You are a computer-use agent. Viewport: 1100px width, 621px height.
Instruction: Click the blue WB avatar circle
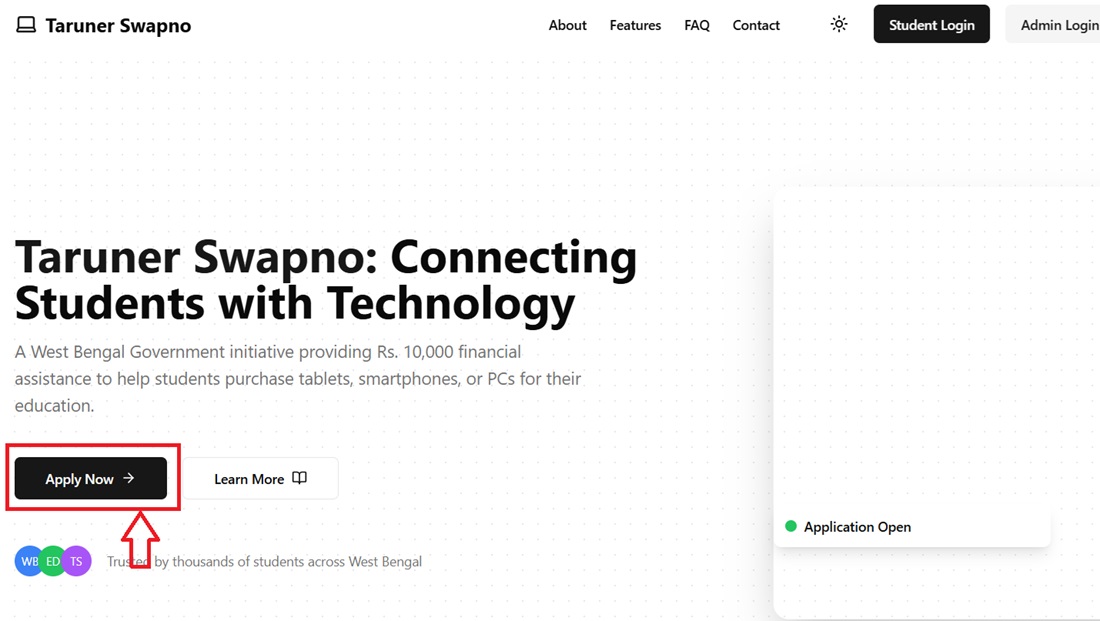click(29, 561)
